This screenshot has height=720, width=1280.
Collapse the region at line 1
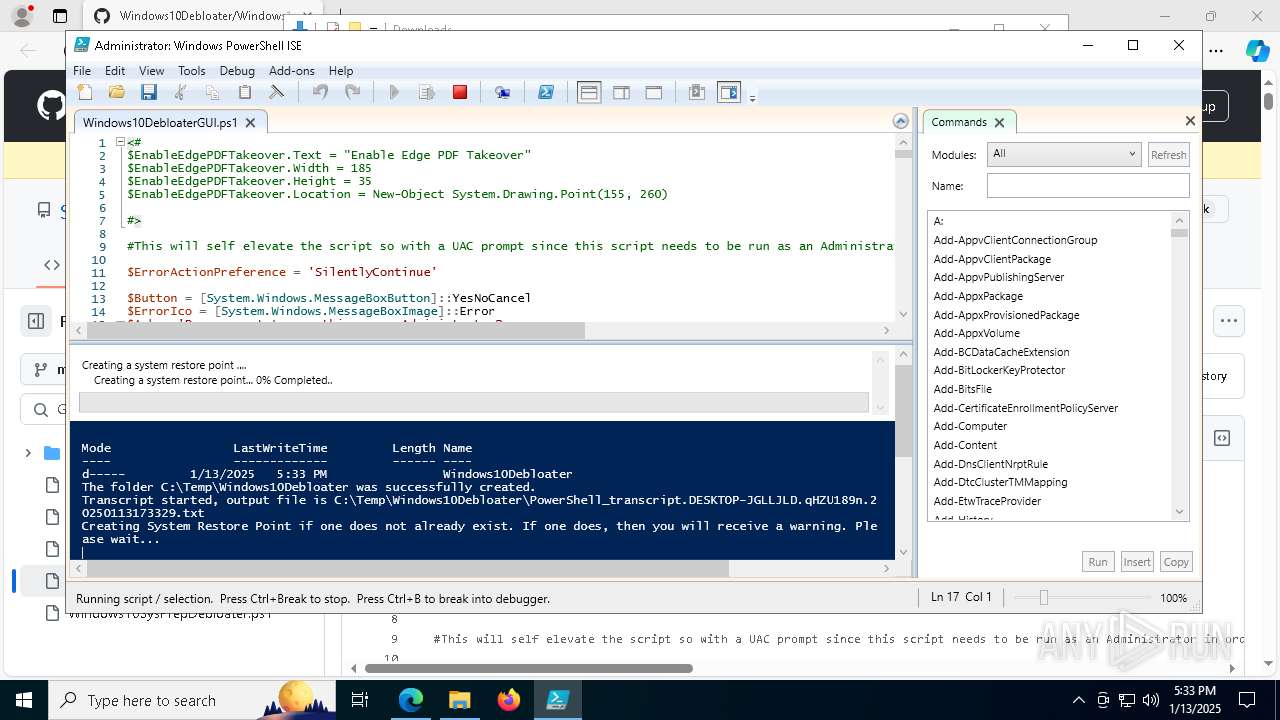(120, 142)
